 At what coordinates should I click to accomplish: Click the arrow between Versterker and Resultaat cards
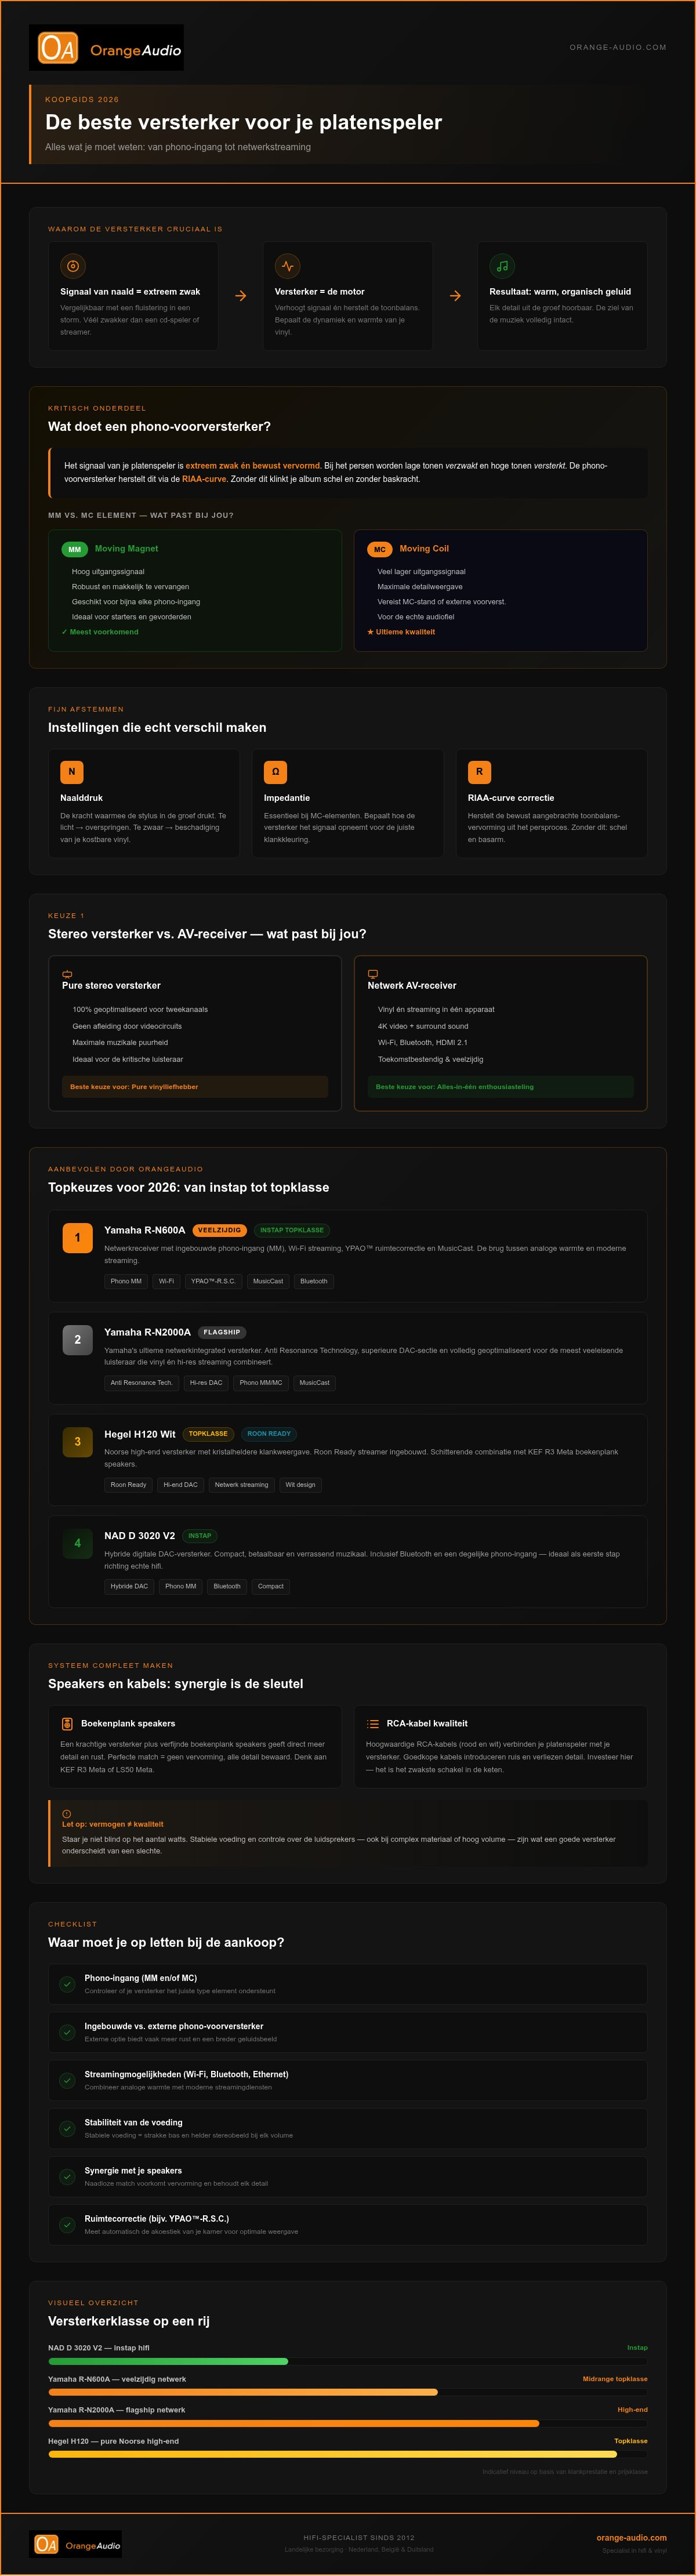tap(455, 296)
